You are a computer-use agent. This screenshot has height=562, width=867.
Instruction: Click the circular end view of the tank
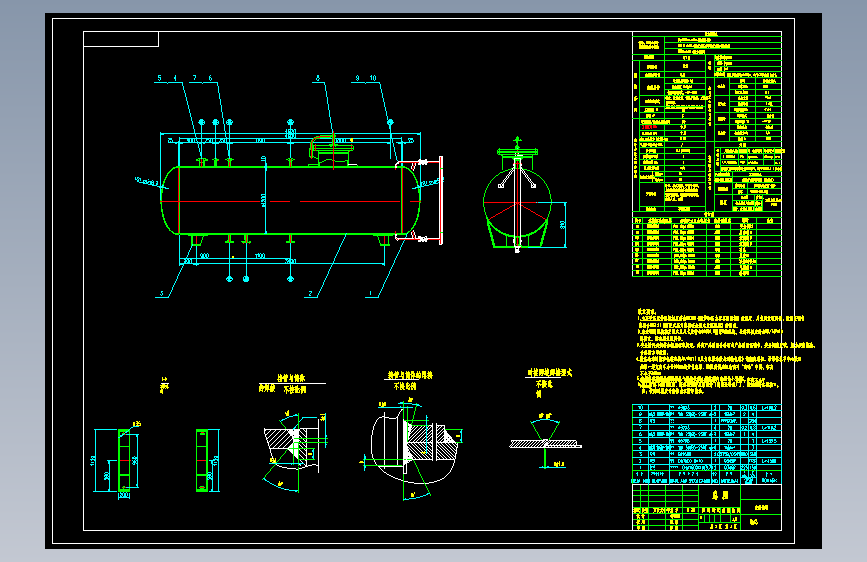pos(518,202)
